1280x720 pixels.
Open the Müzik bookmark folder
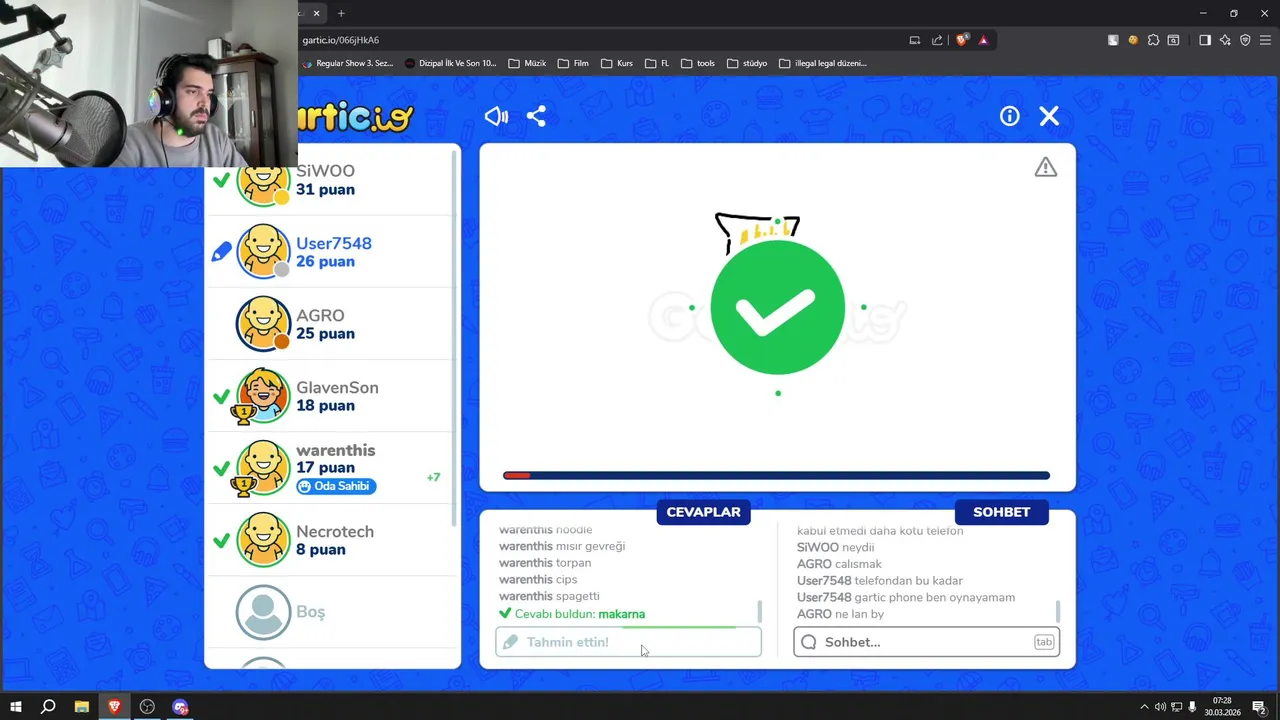click(x=527, y=63)
